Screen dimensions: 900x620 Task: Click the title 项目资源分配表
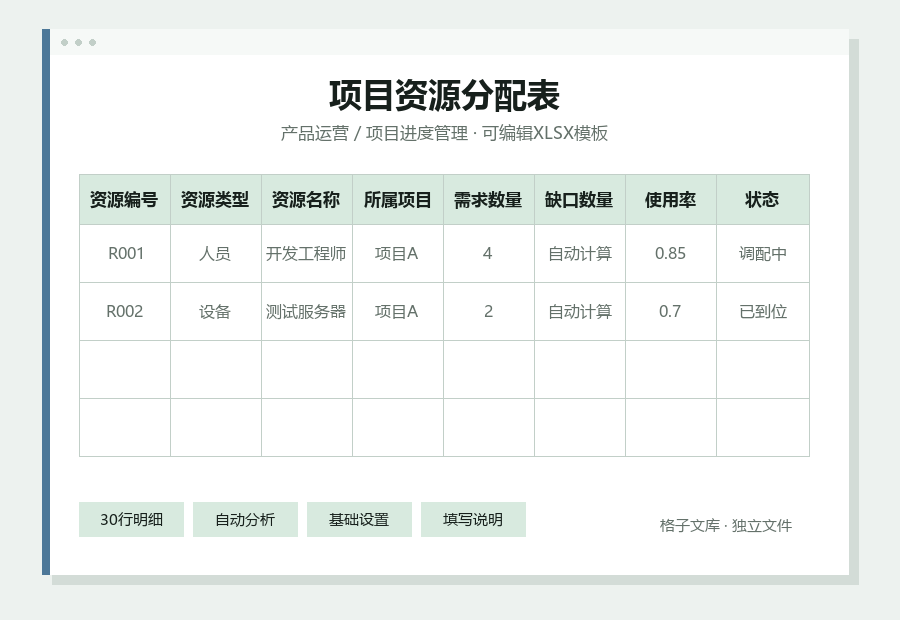coord(444,95)
